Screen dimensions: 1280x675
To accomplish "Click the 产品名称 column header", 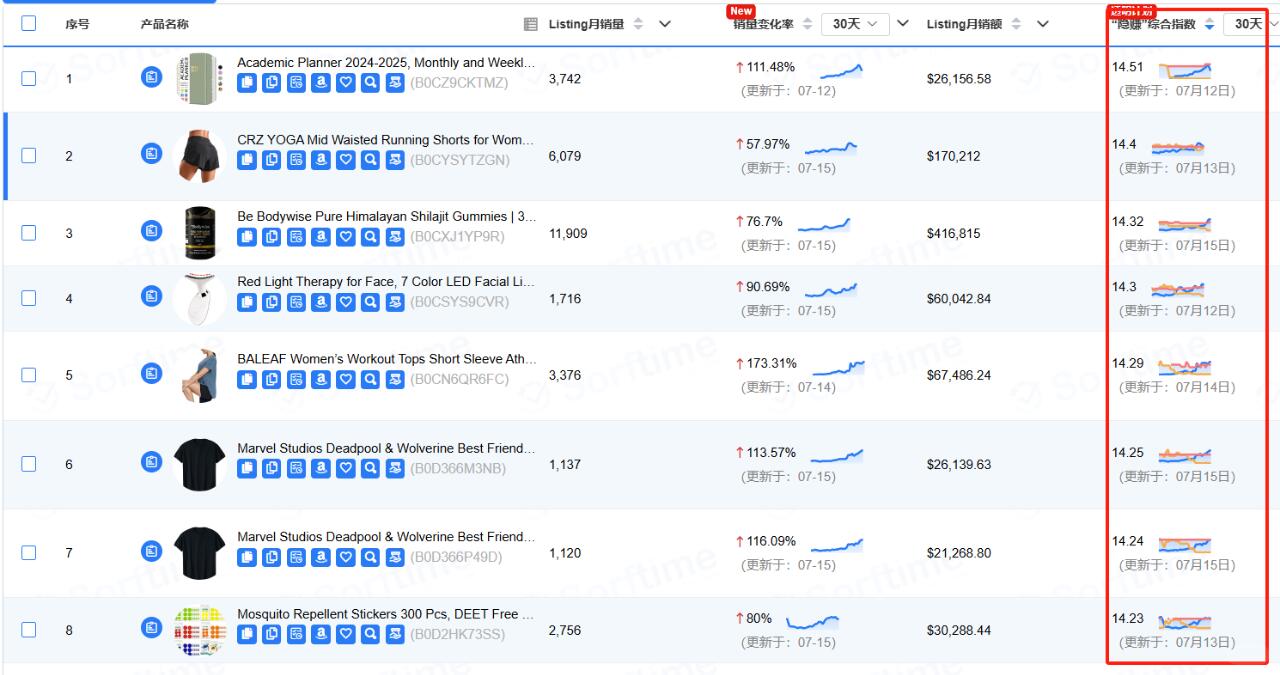I will [164, 24].
